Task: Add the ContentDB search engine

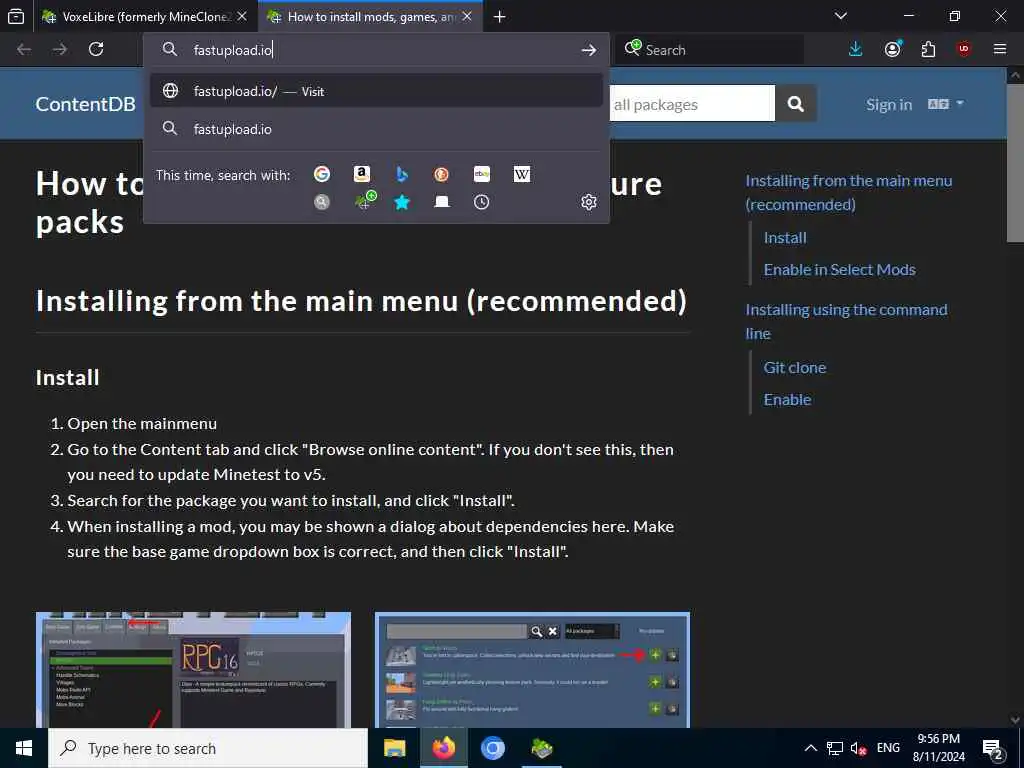Action: 366,201
